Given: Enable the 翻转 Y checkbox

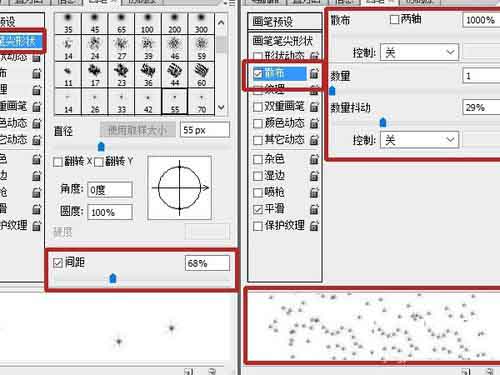Looking at the screenshot, I should coord(99,162).
